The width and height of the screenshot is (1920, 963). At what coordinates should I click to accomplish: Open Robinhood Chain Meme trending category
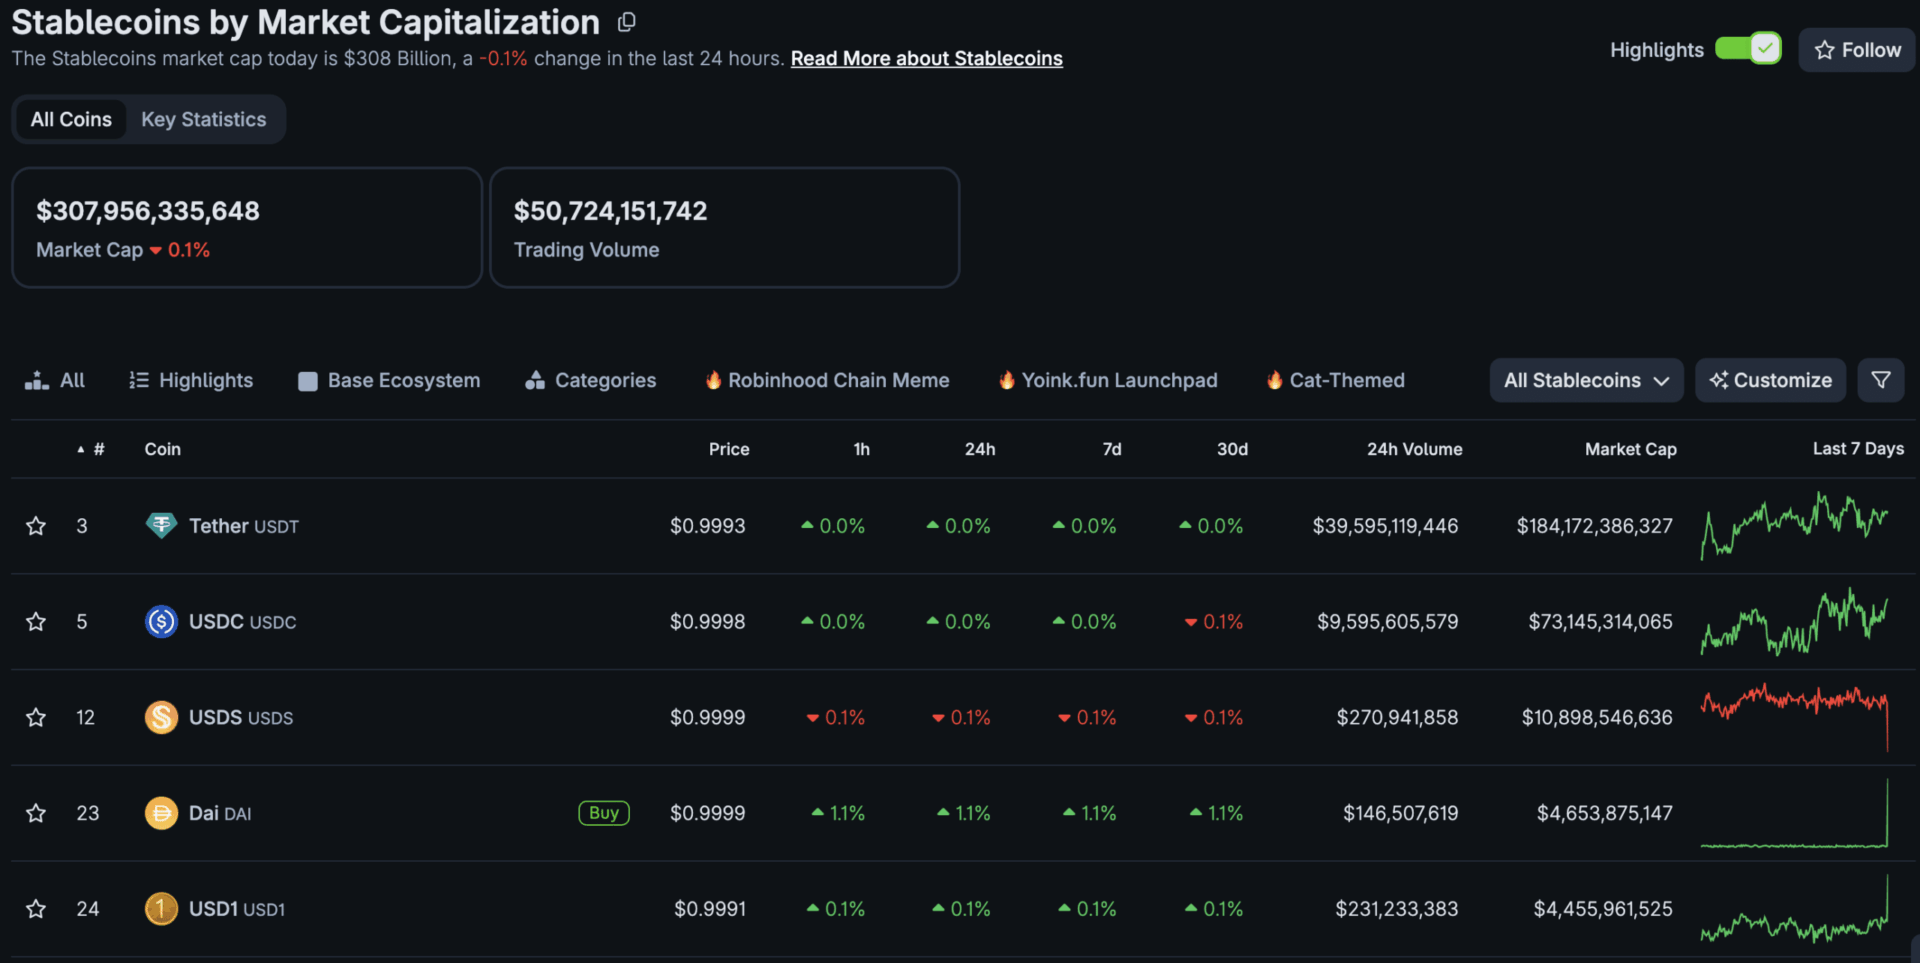[827, 381]
